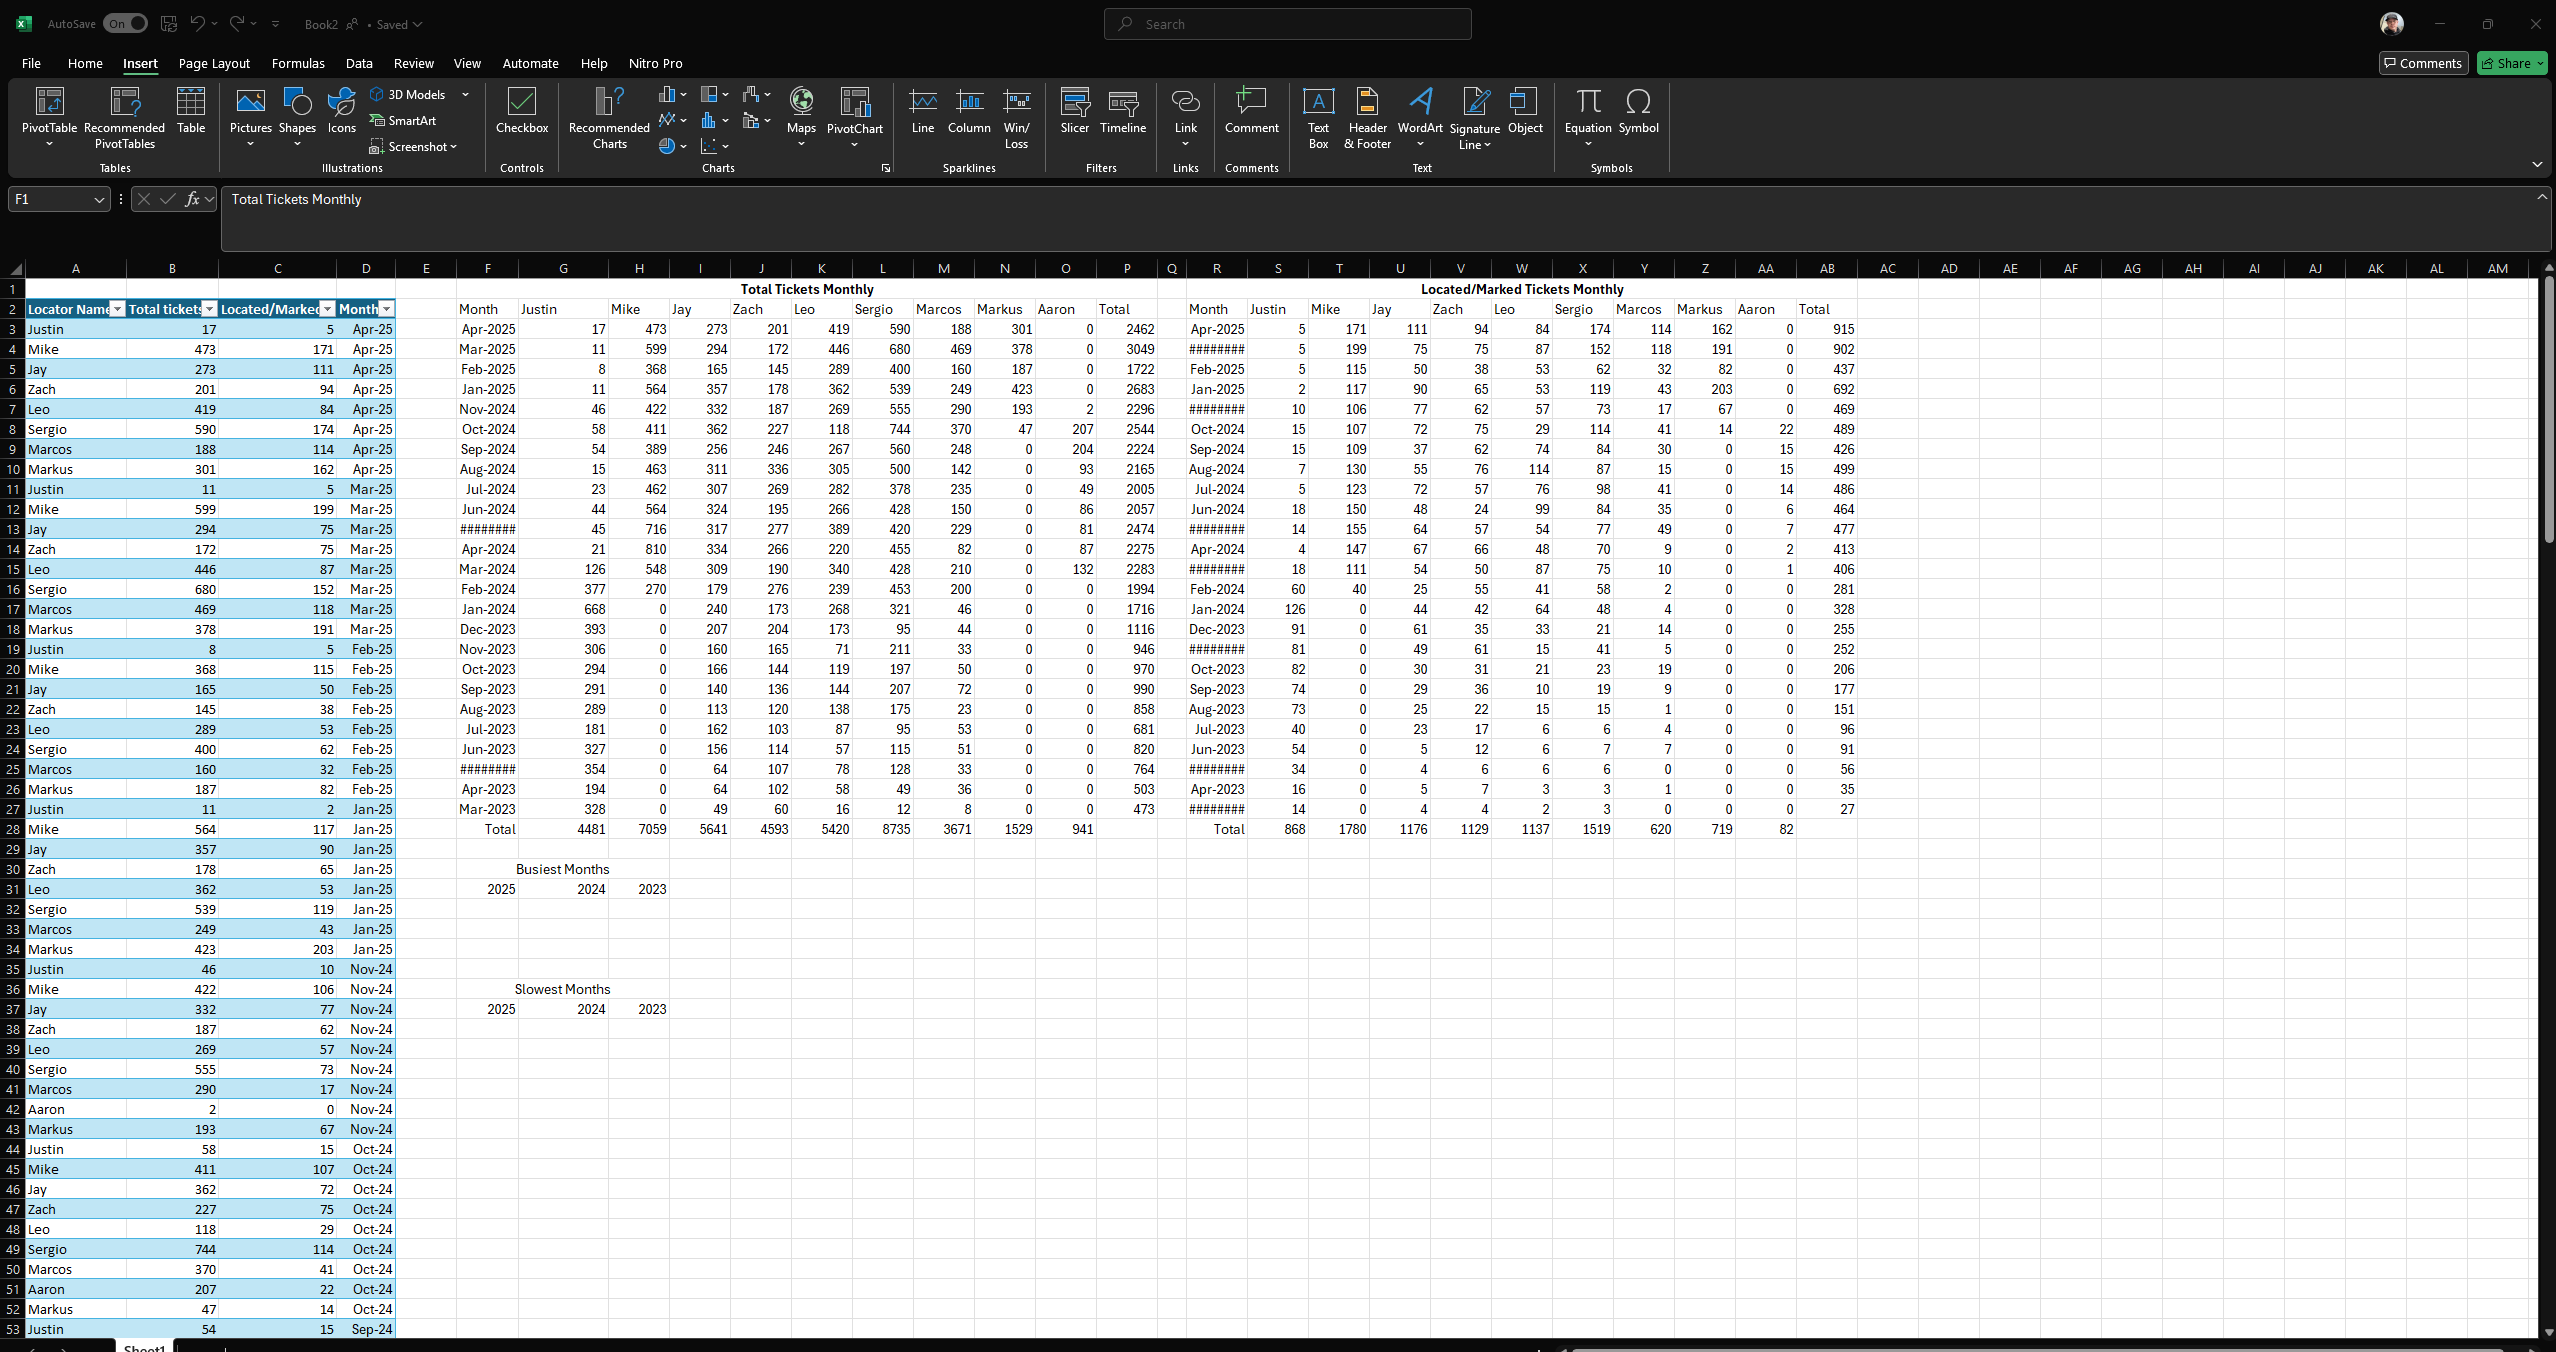
Task: Toggle the AutoSave switch
Action: tap(125, 24)
